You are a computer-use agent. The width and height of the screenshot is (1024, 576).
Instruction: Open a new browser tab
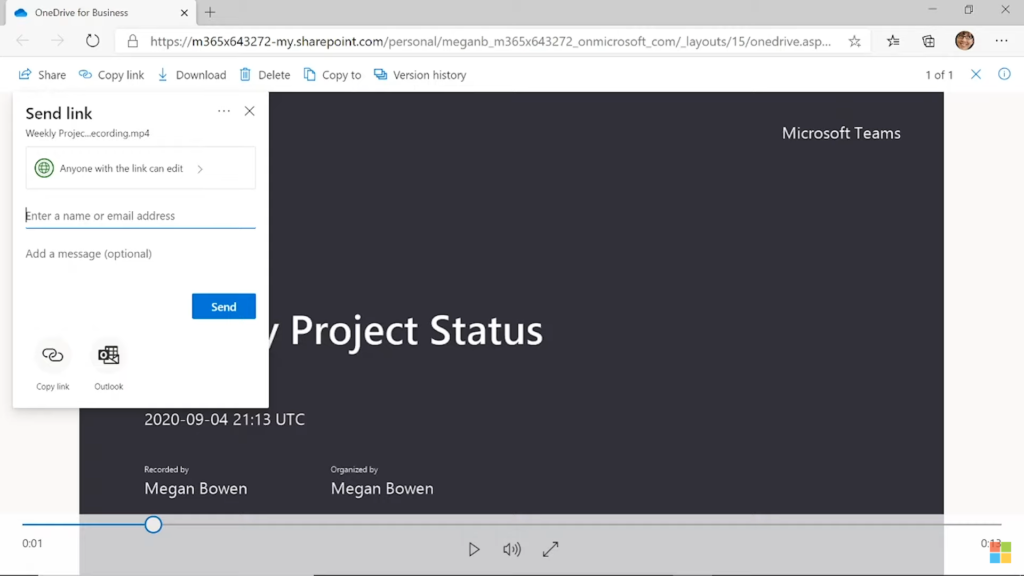point(210,12)
